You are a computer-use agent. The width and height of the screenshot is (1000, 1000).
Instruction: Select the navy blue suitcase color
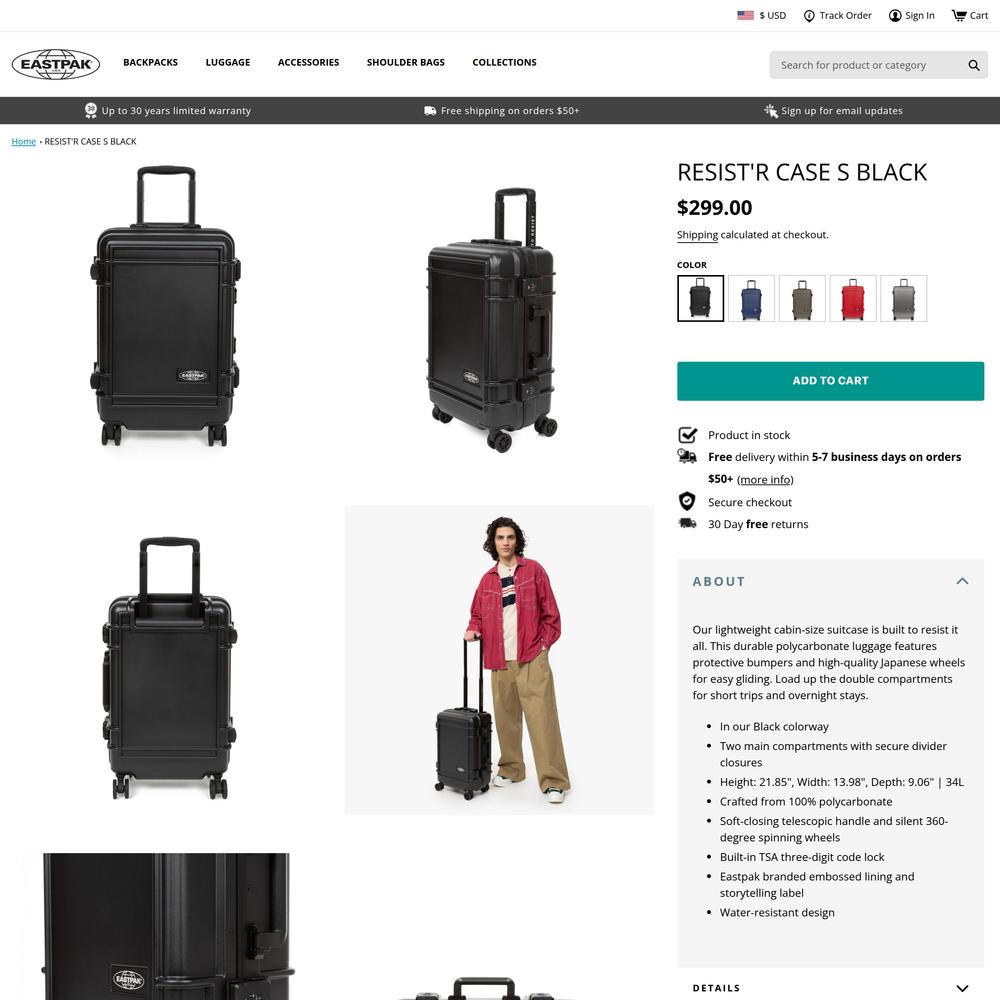pyautogui.click(x=751, y=298)
